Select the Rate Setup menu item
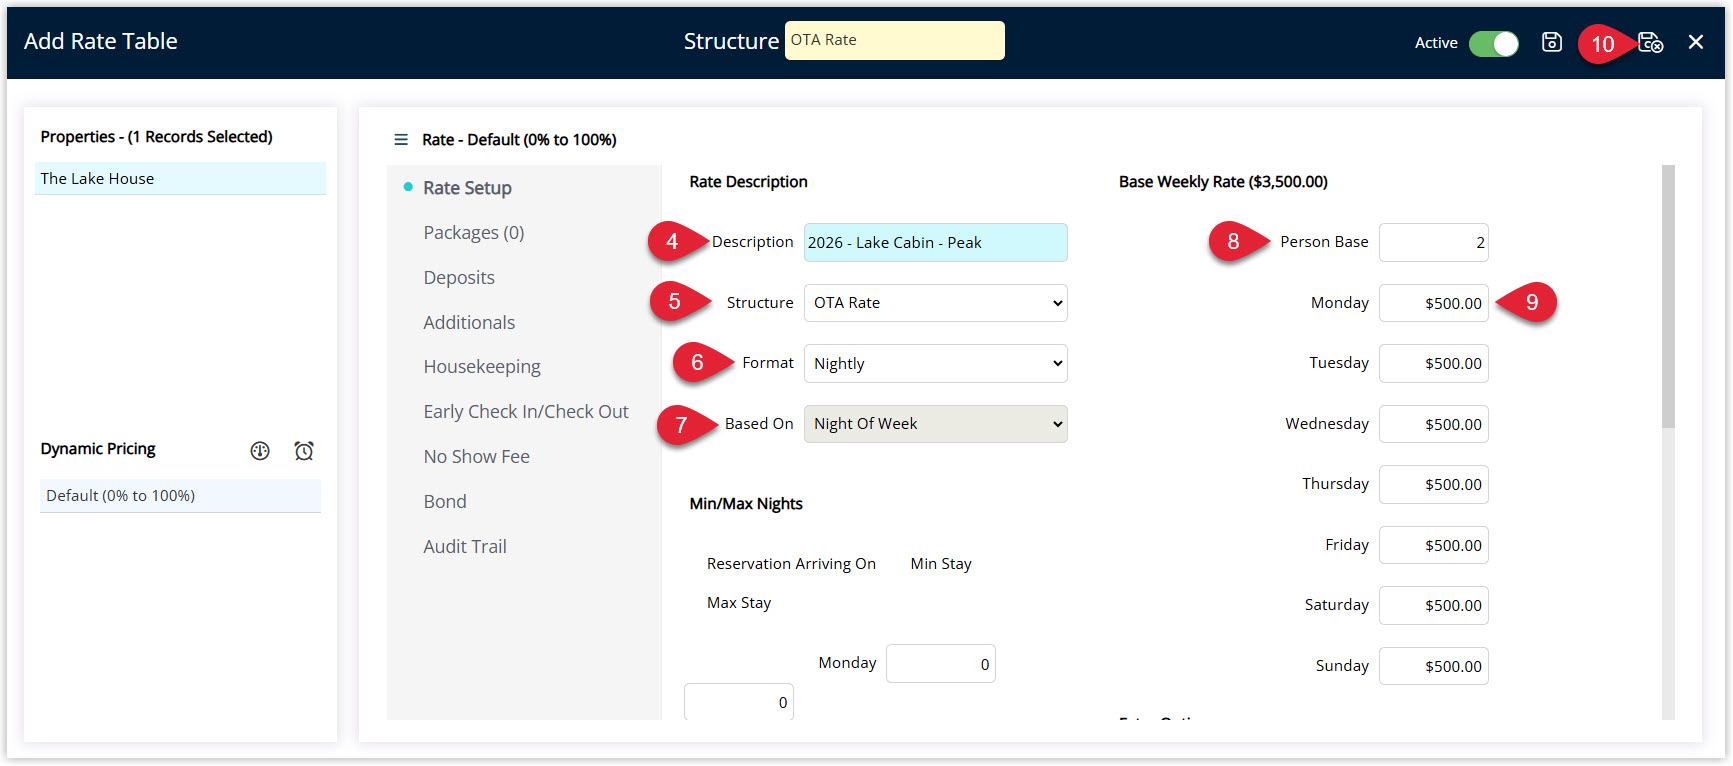This screenshot has width=1733, height=766. pos(467,188)
